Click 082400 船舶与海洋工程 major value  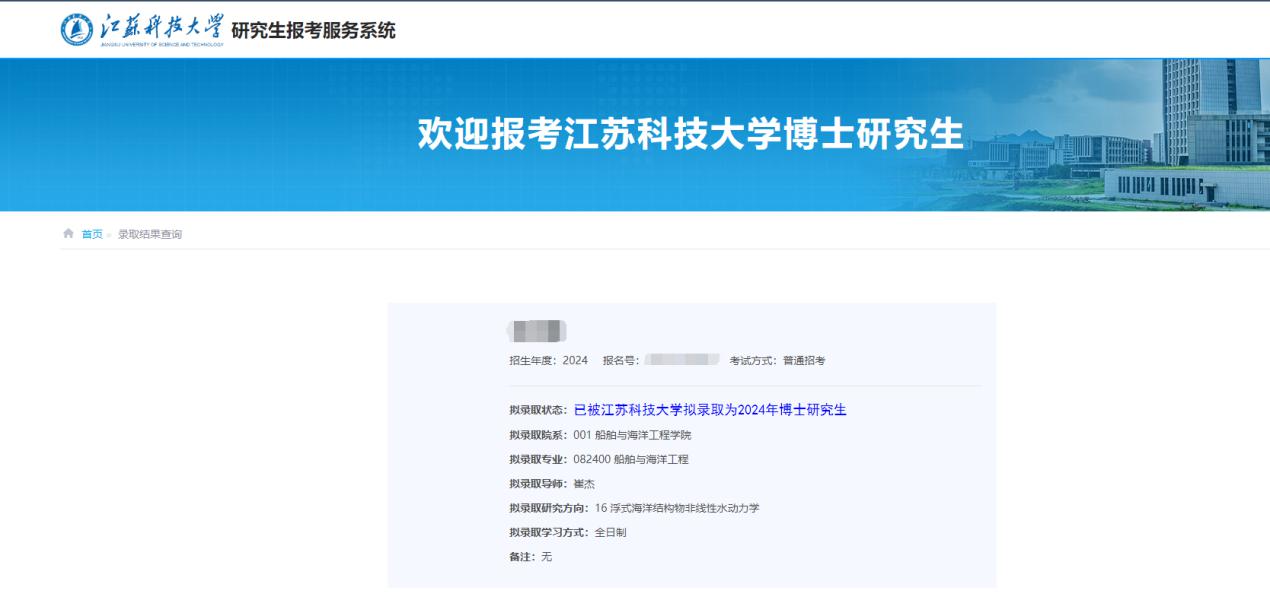(631, 459)
